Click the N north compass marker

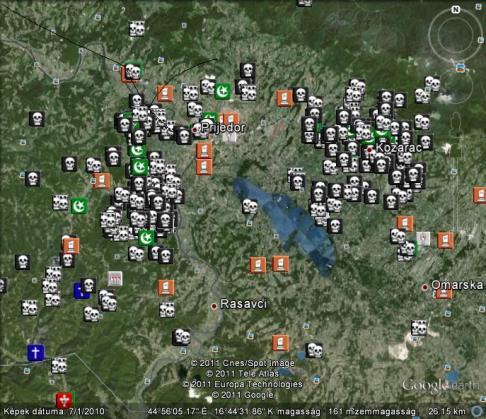[456, 10]
